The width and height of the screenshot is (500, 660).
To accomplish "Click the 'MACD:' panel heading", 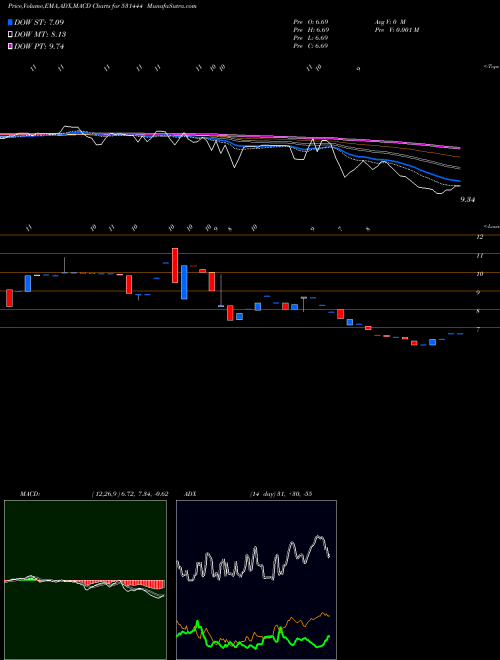I will pyautogui.click(x=30, y=494).
